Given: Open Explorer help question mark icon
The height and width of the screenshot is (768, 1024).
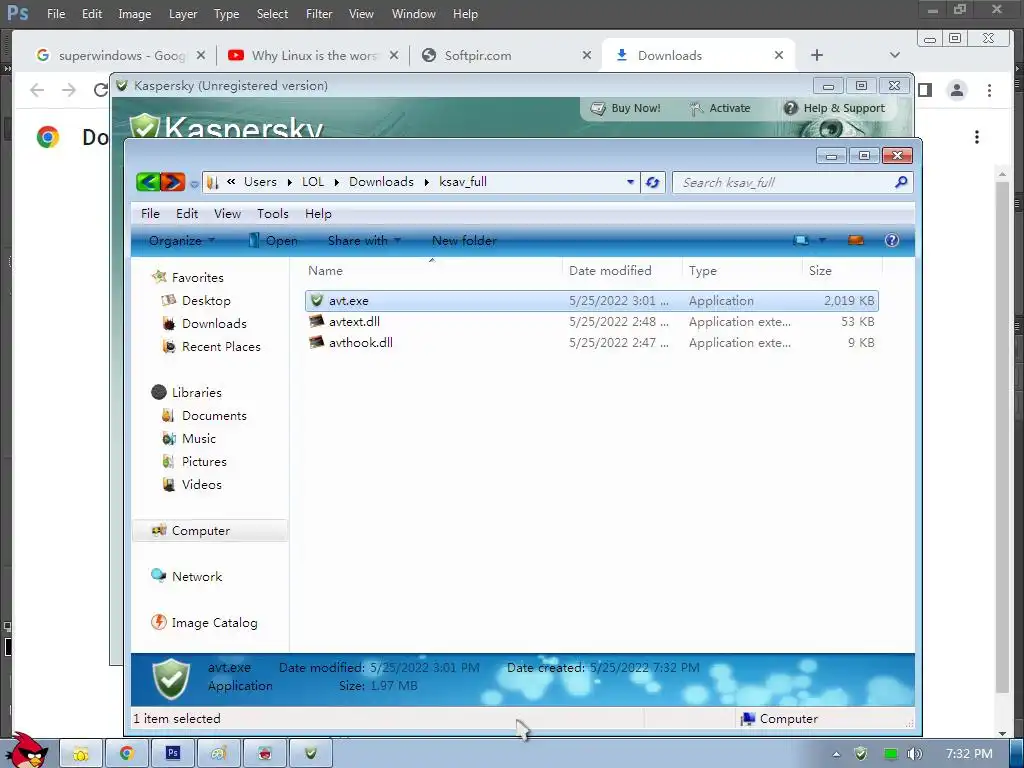Looking at the screenshot, I should click(x=891, y=240).
